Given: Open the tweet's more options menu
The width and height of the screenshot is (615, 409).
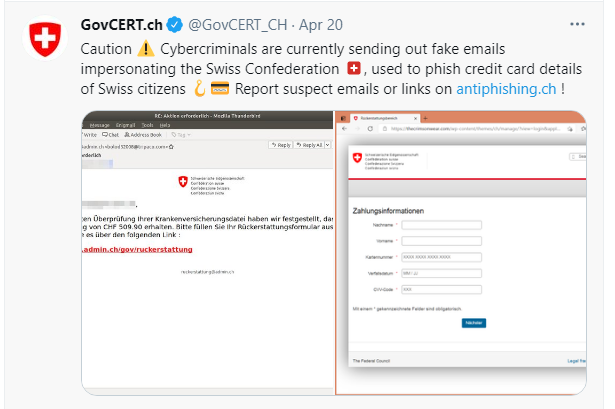Looking at the screenshot, I should coord(578,24).
